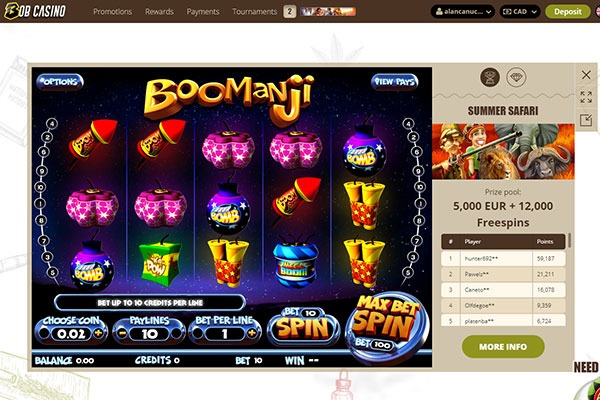Click the Bob Casino logo
The height and width of the screenshot is (400, 600).
[x=35, y=11]
